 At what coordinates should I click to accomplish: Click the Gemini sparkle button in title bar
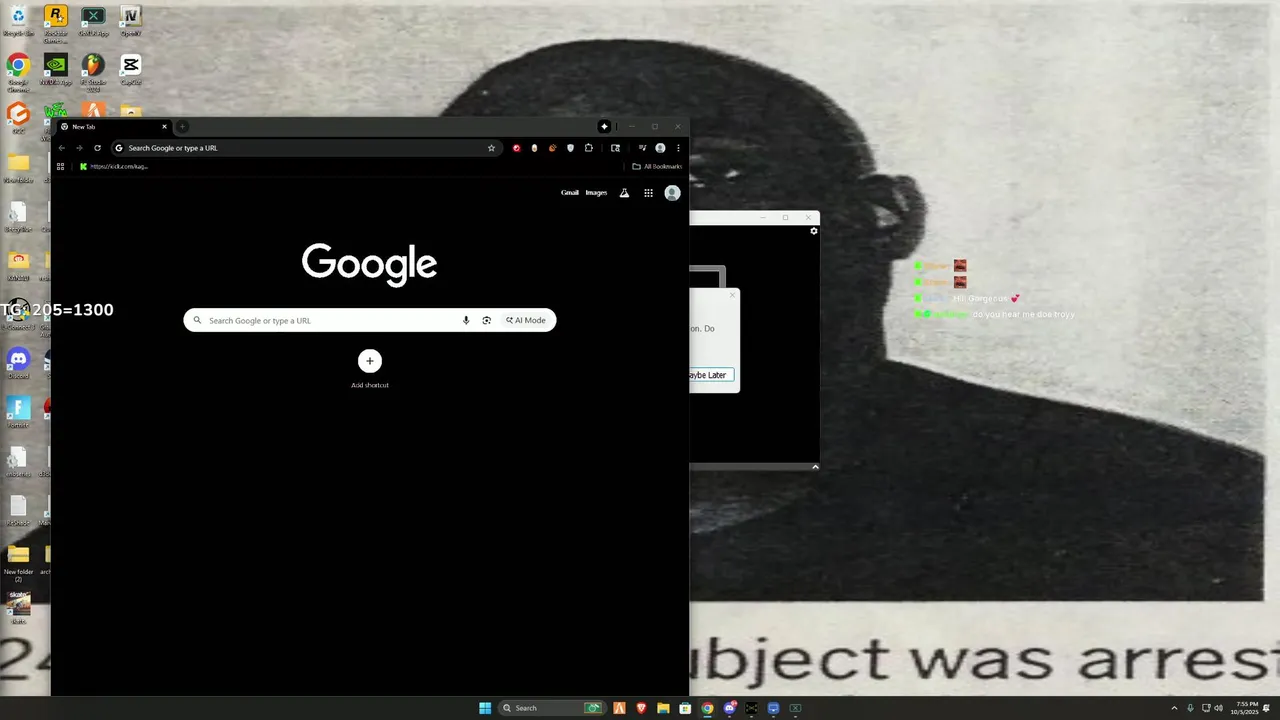click(x=604, y=127)
